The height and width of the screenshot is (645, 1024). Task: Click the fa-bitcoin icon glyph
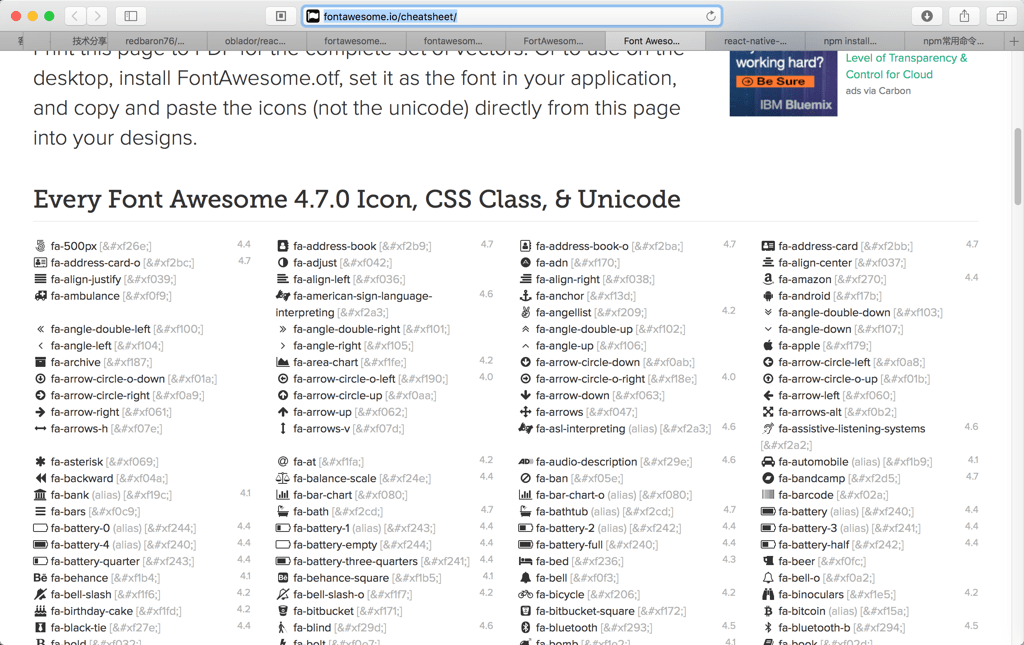pos(768,611)
